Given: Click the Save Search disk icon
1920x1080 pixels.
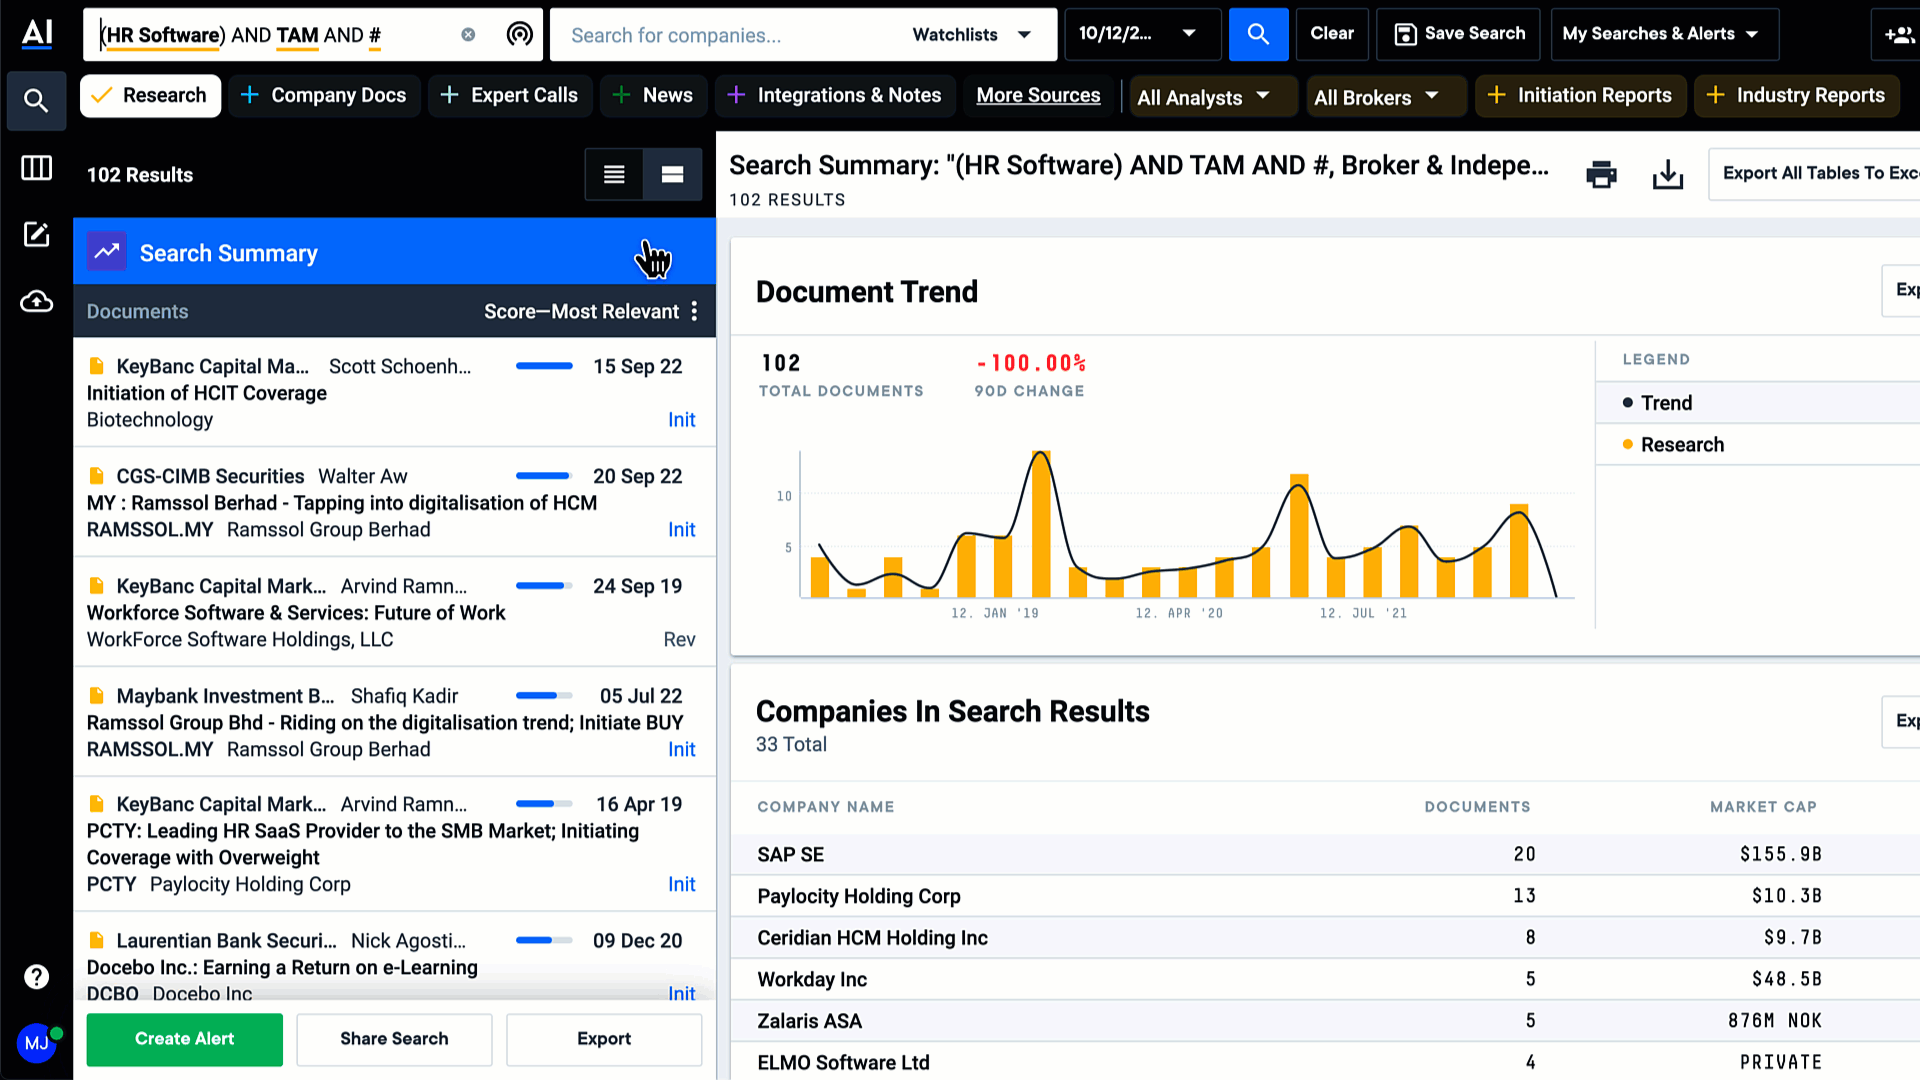Looking at the screenshot, I should coord(1405,35).
